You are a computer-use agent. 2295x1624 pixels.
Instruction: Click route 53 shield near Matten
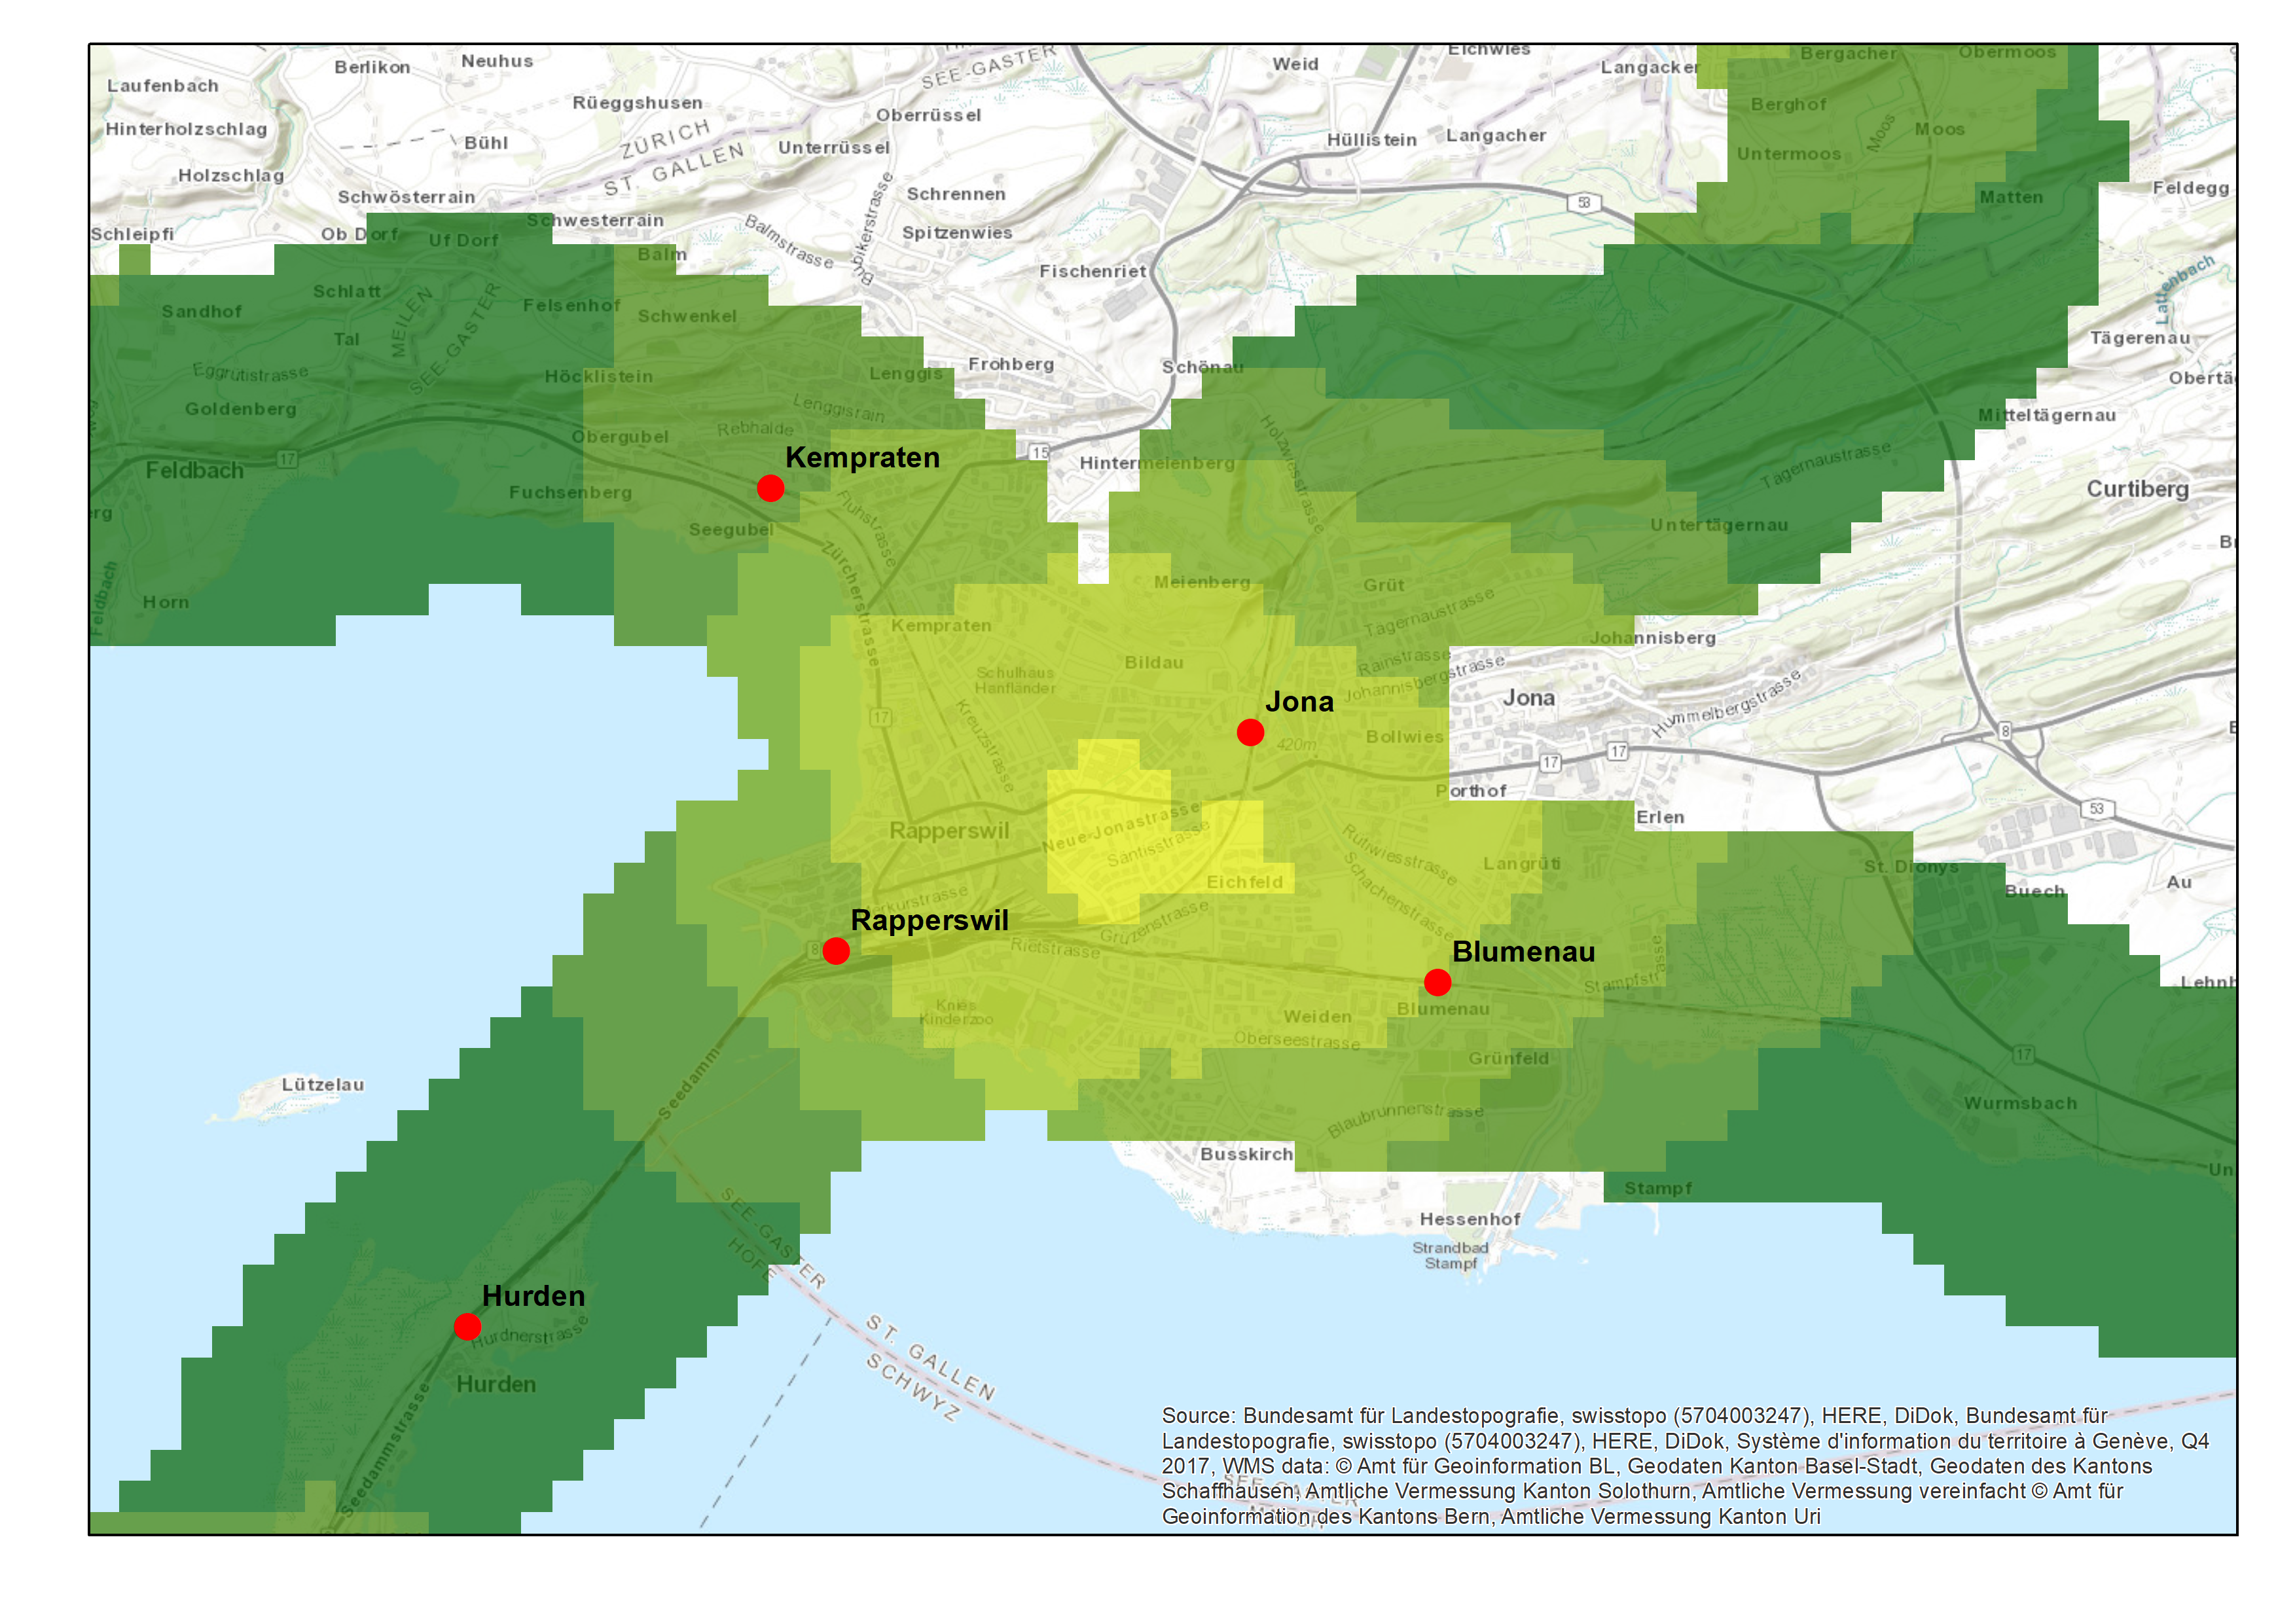(x=1584, y=203)
